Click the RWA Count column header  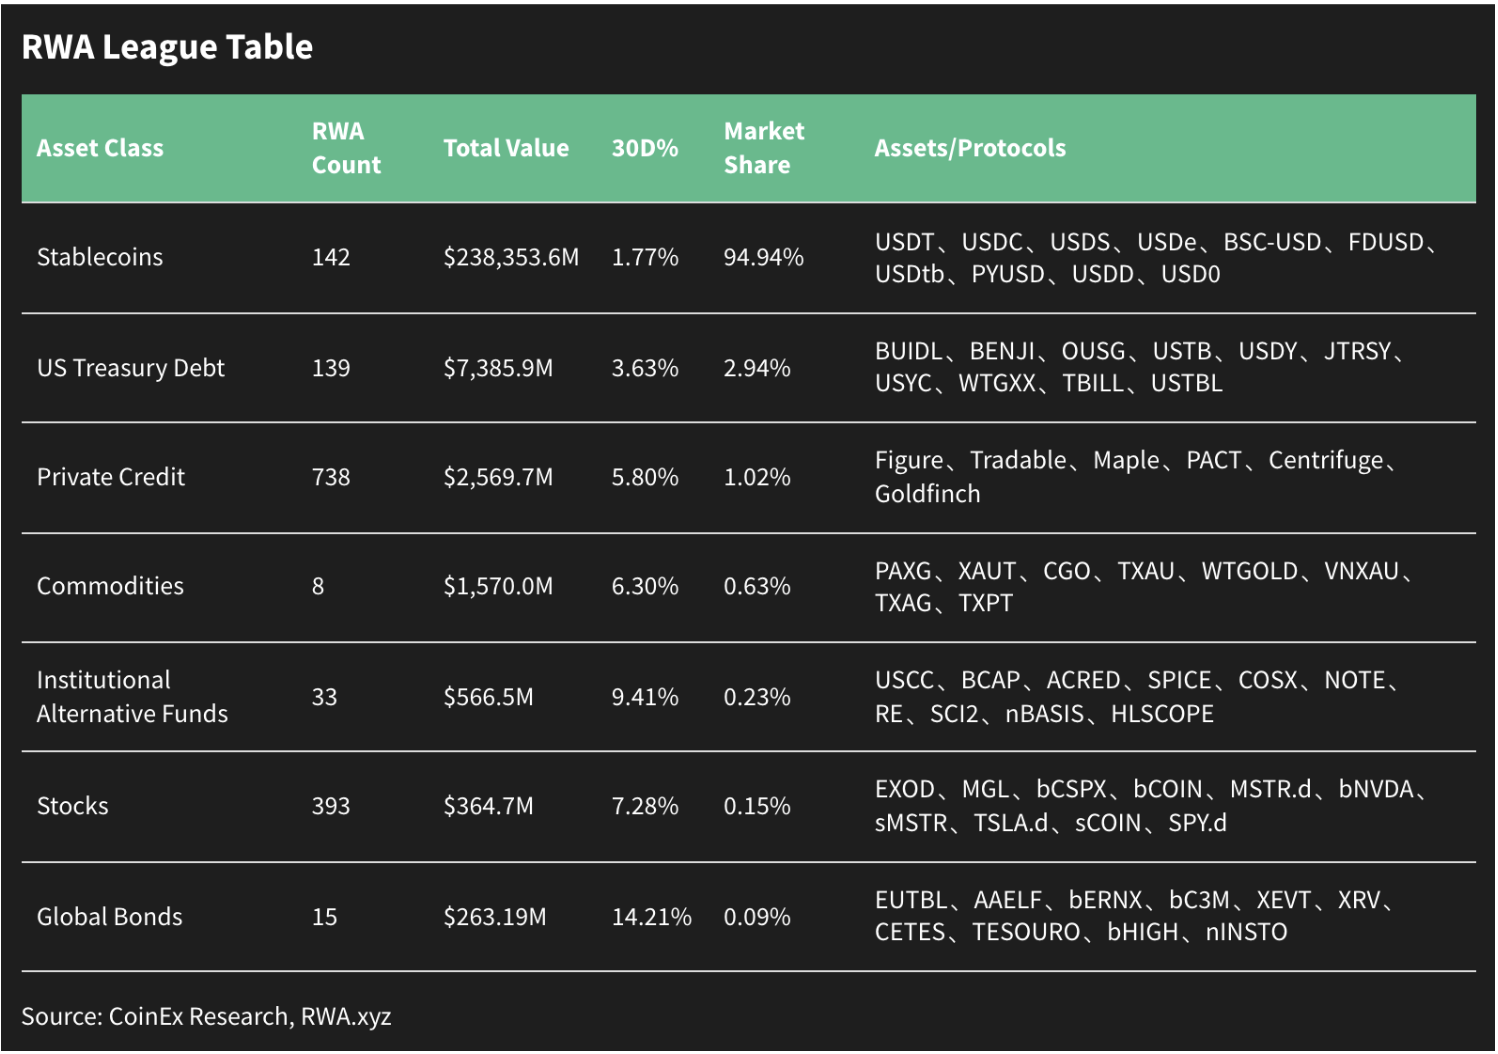click(x=346, y=148)
